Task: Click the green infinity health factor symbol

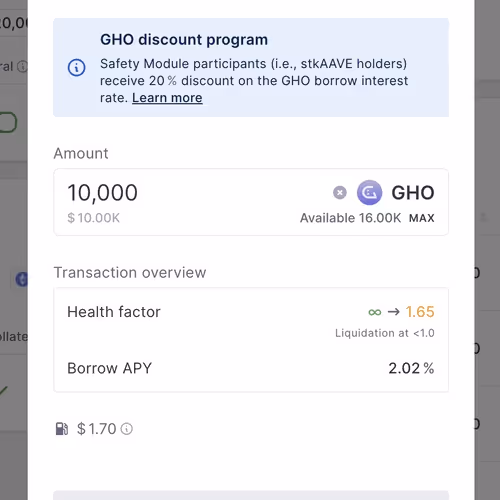Action: [x=375, y=312]
